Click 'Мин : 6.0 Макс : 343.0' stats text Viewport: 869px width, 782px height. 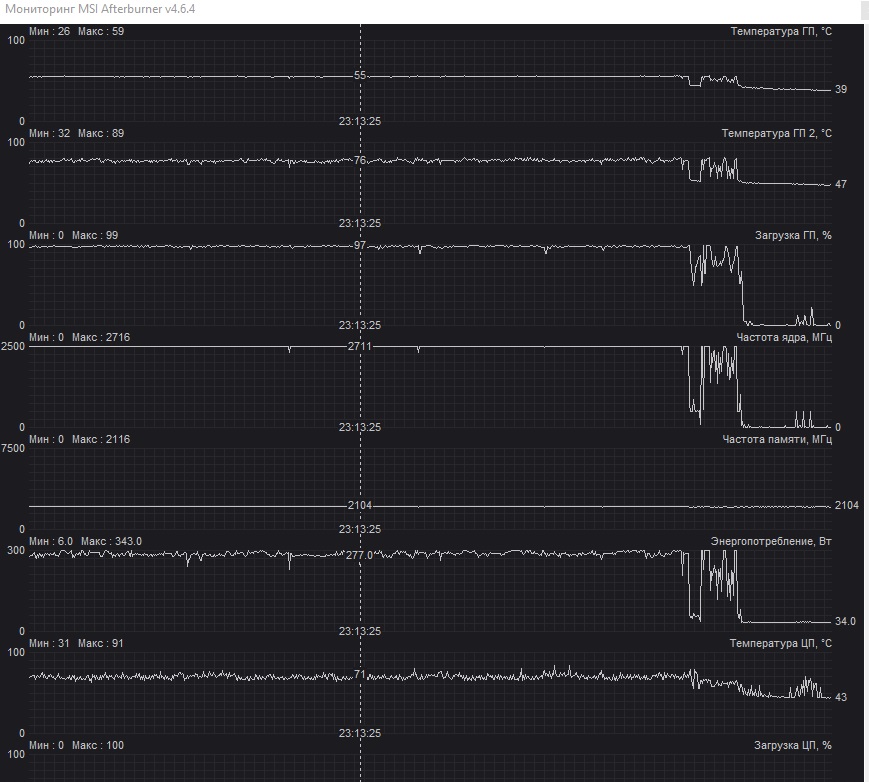pos(85,541)
